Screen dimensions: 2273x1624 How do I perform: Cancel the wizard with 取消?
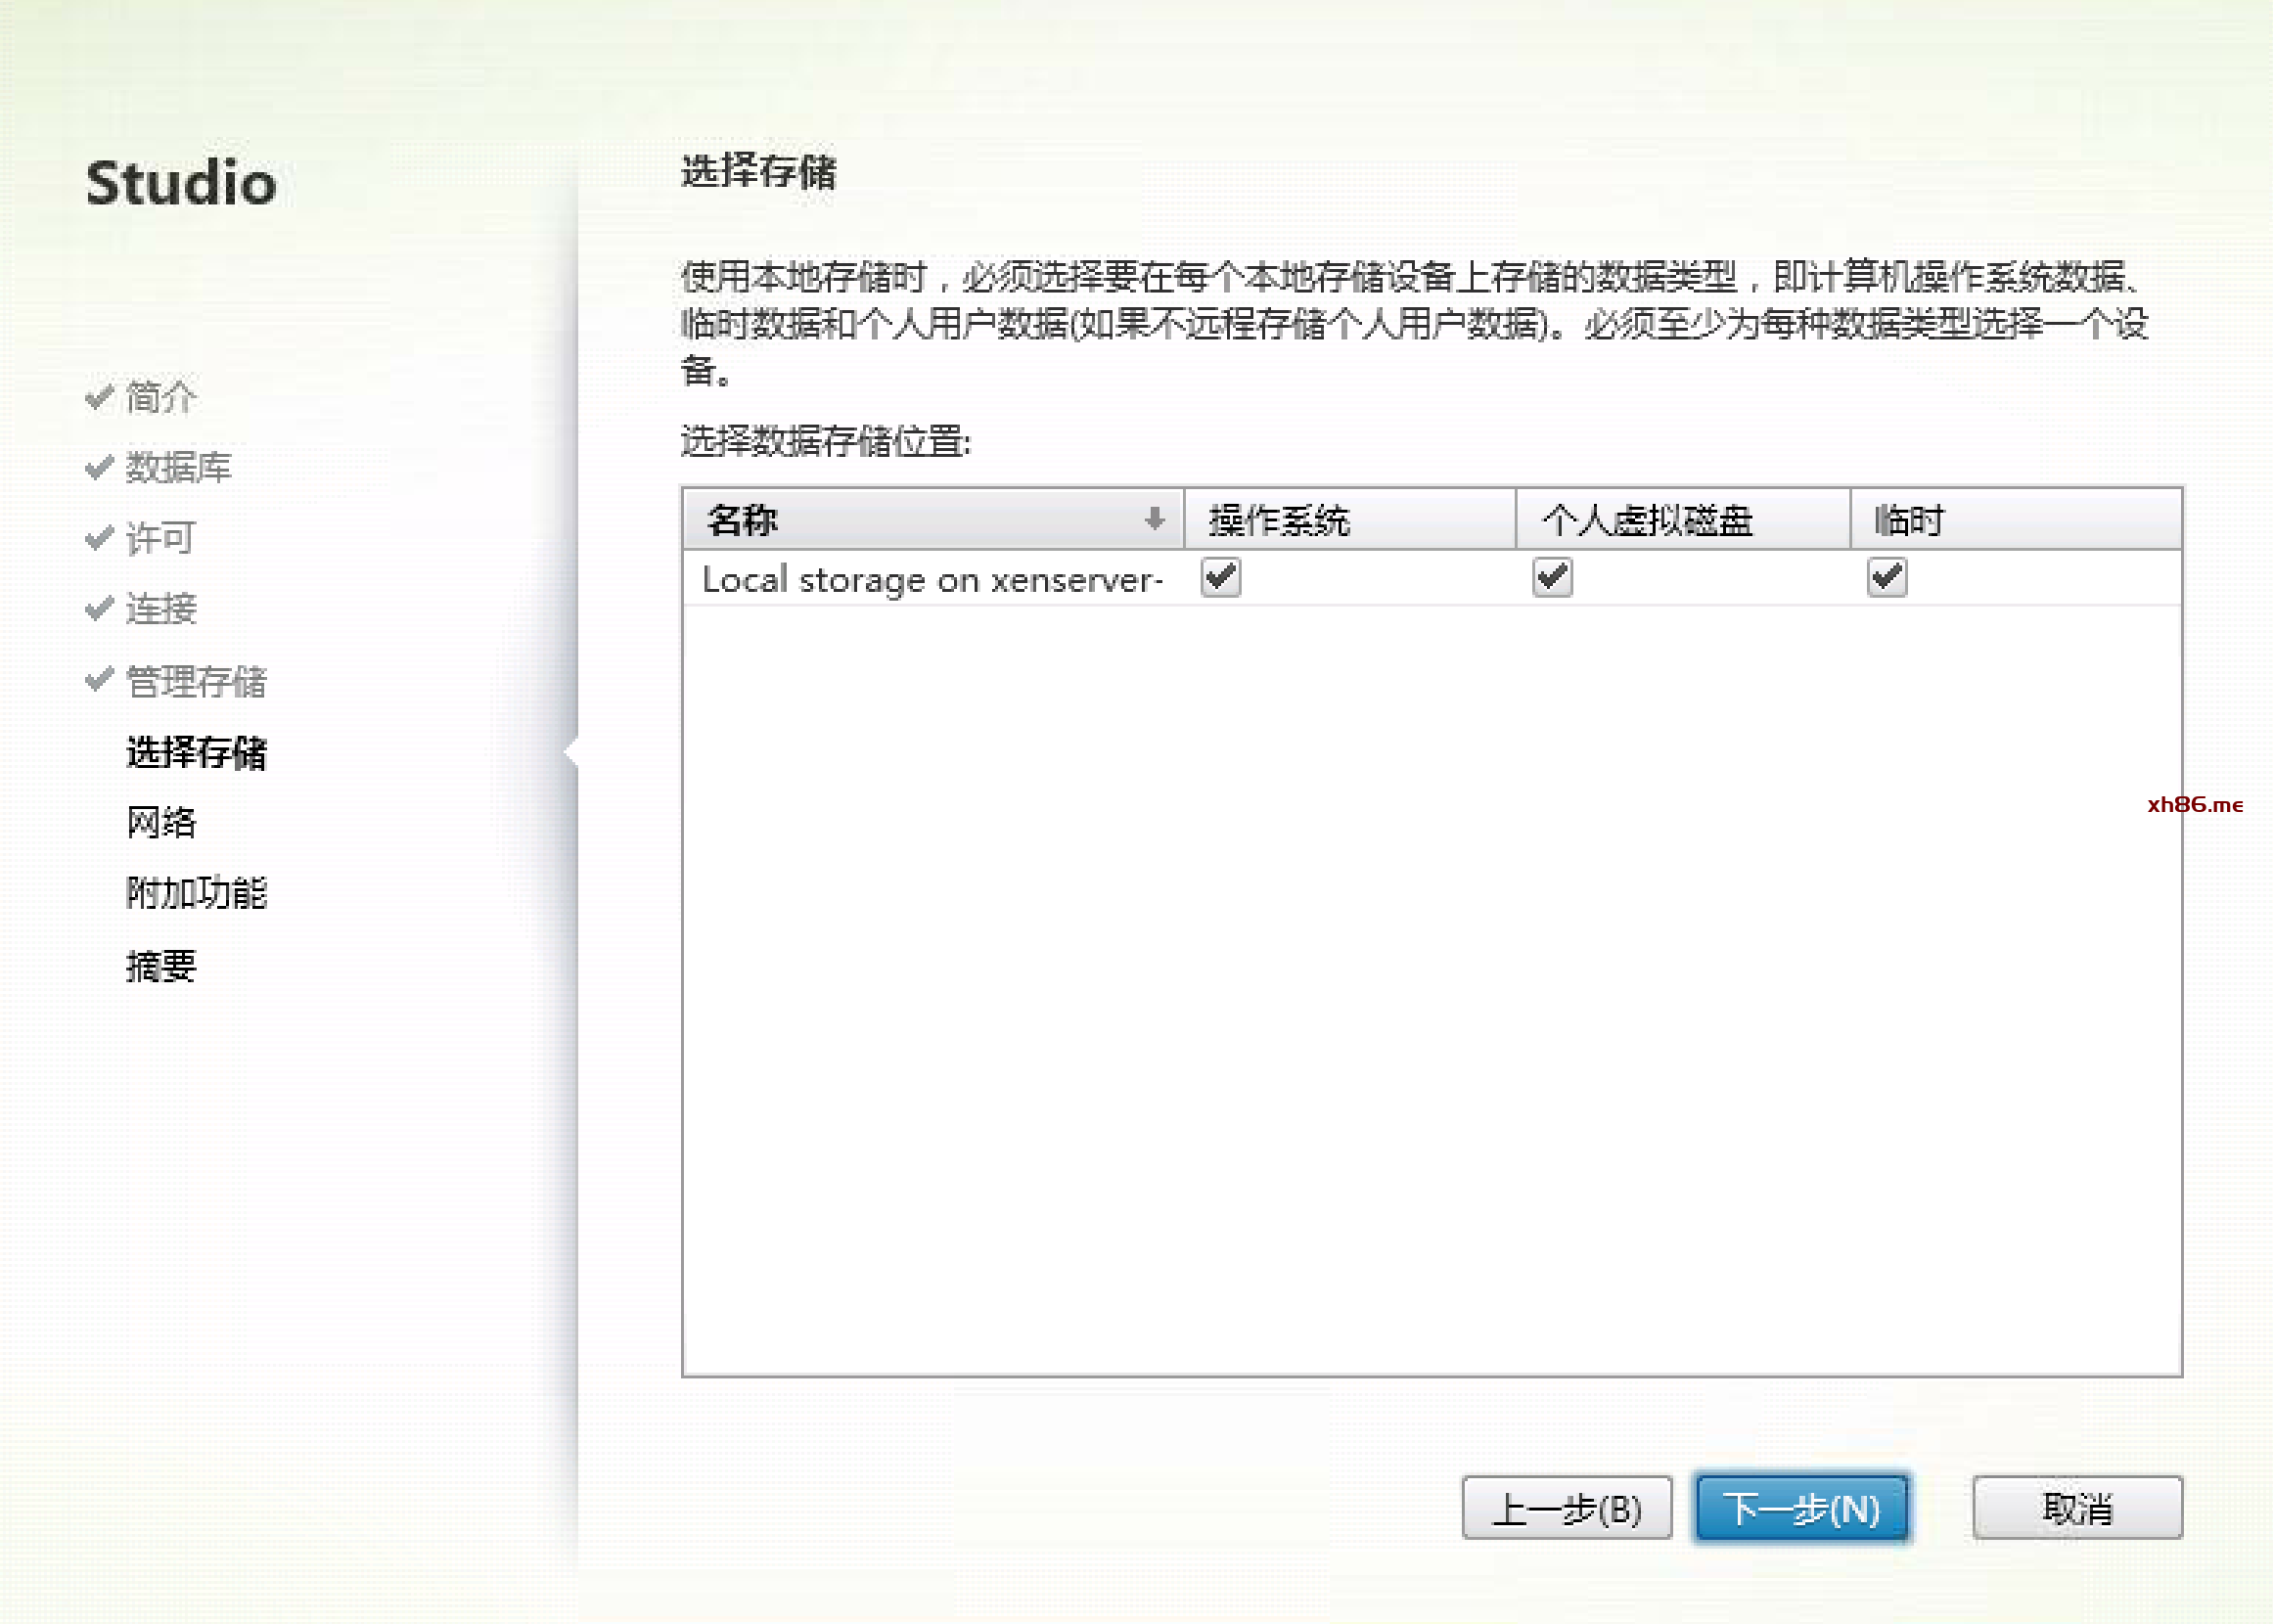pyautogui.click(x=2077, y=1508)
